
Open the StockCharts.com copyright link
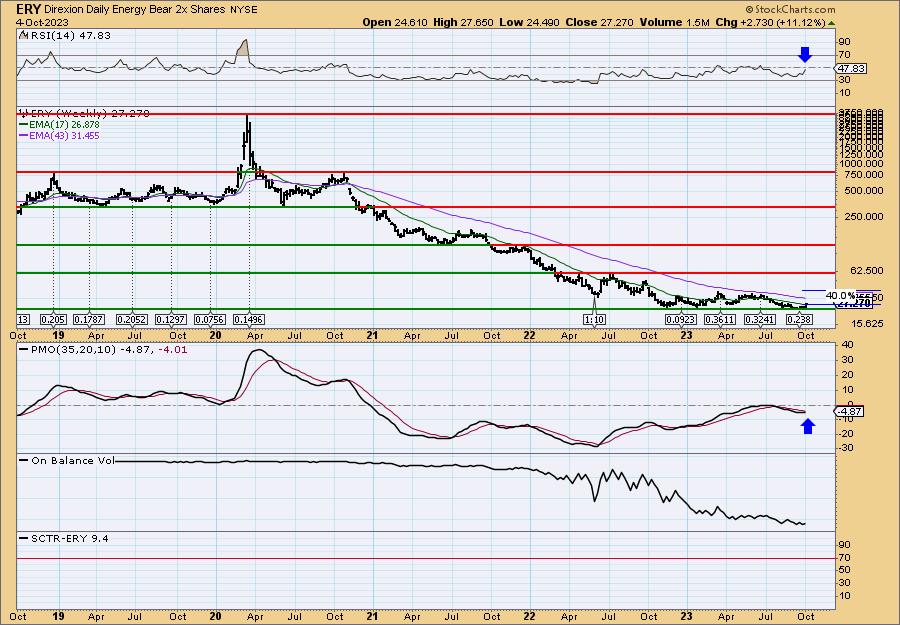[790, 9]
